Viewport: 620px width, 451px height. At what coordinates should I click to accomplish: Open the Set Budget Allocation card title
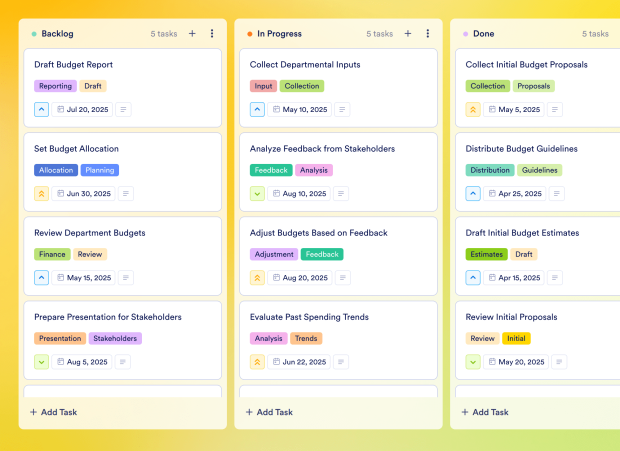pyautogui.click(x=76, y=149)
